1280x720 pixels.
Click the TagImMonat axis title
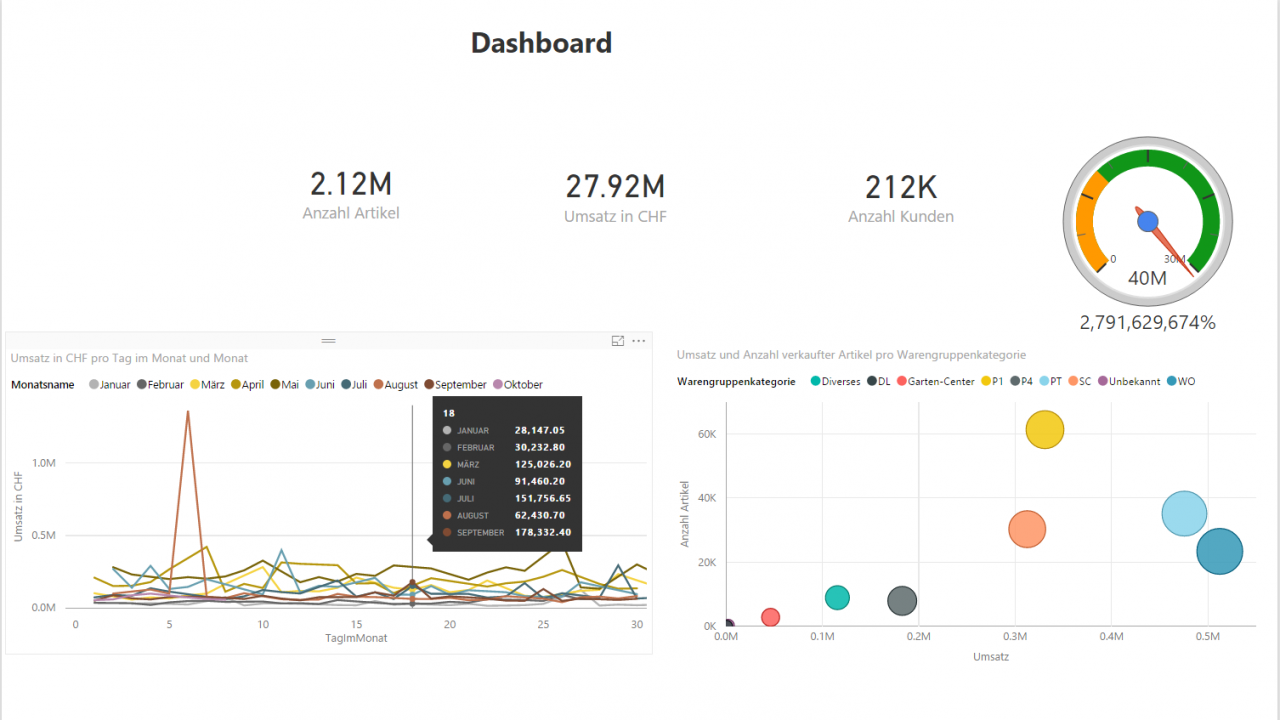point(356,637)
